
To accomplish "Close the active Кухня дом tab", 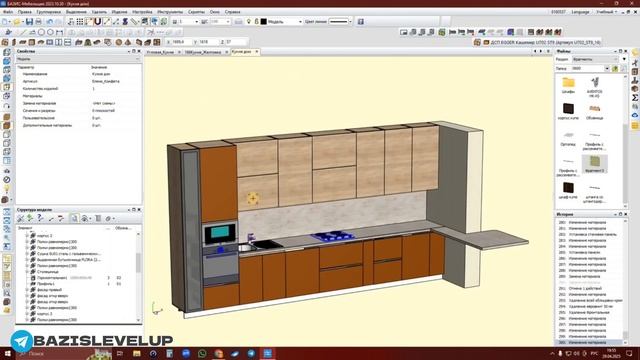I will click(x=257, y=52).
